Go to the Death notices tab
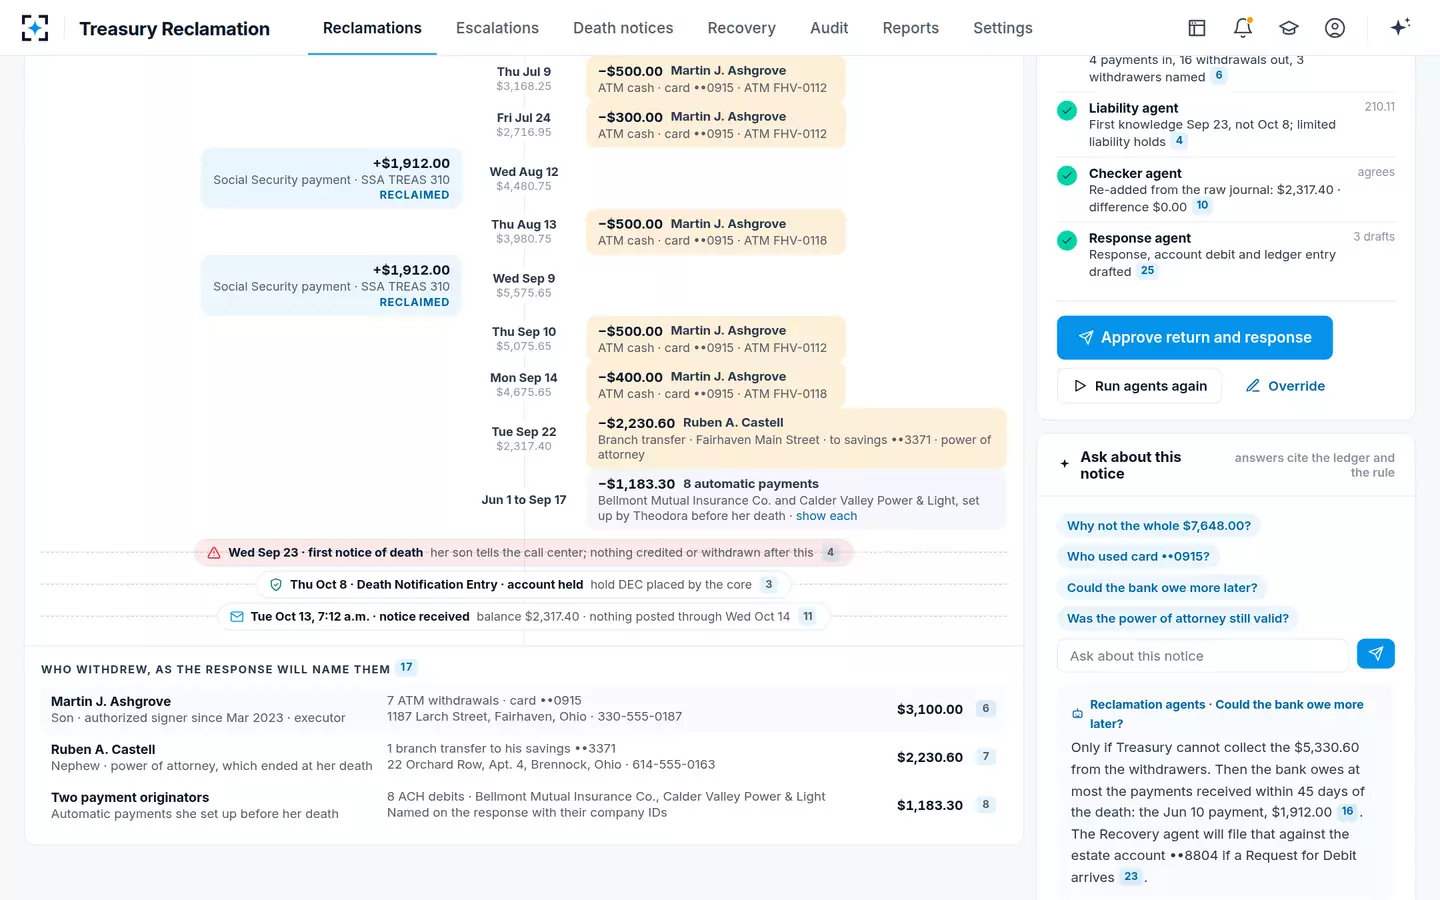The width and height of the screenshot is (1440, 900). pyautogui.click(x=623, y=28)
